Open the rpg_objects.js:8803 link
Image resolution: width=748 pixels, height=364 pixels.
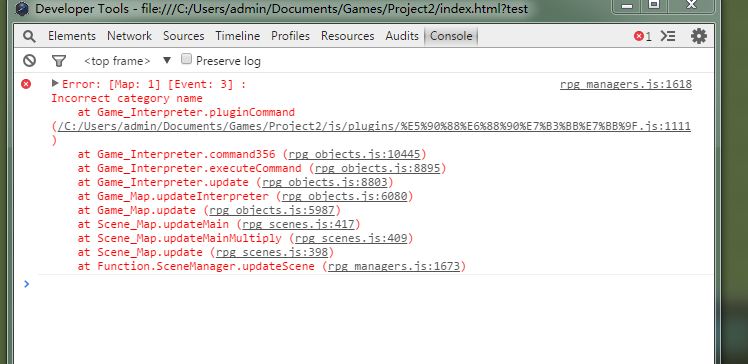click(x=324, y=182)
